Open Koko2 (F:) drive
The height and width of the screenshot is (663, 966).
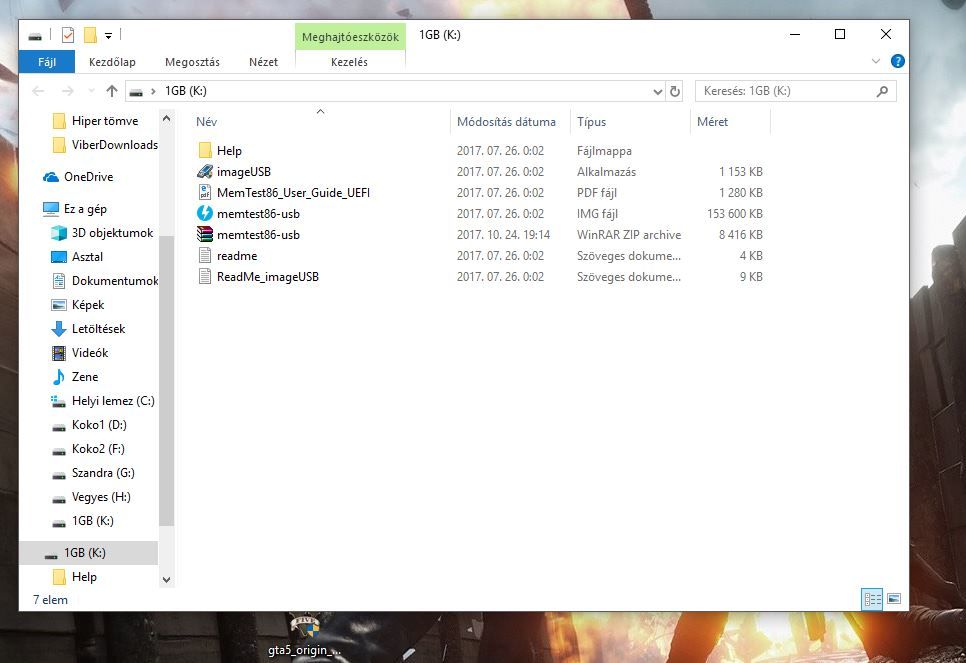(x=98, y=449)
